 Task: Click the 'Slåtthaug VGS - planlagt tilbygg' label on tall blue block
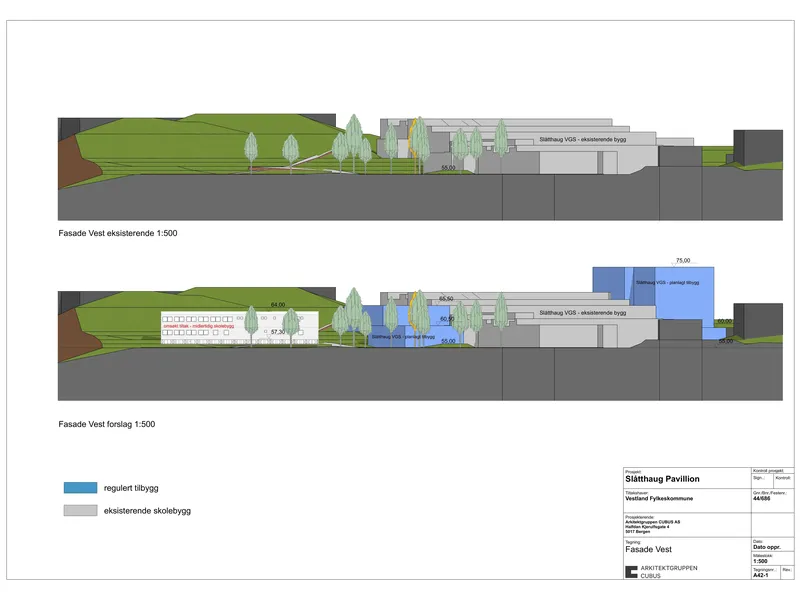click(x=667, y=283)
